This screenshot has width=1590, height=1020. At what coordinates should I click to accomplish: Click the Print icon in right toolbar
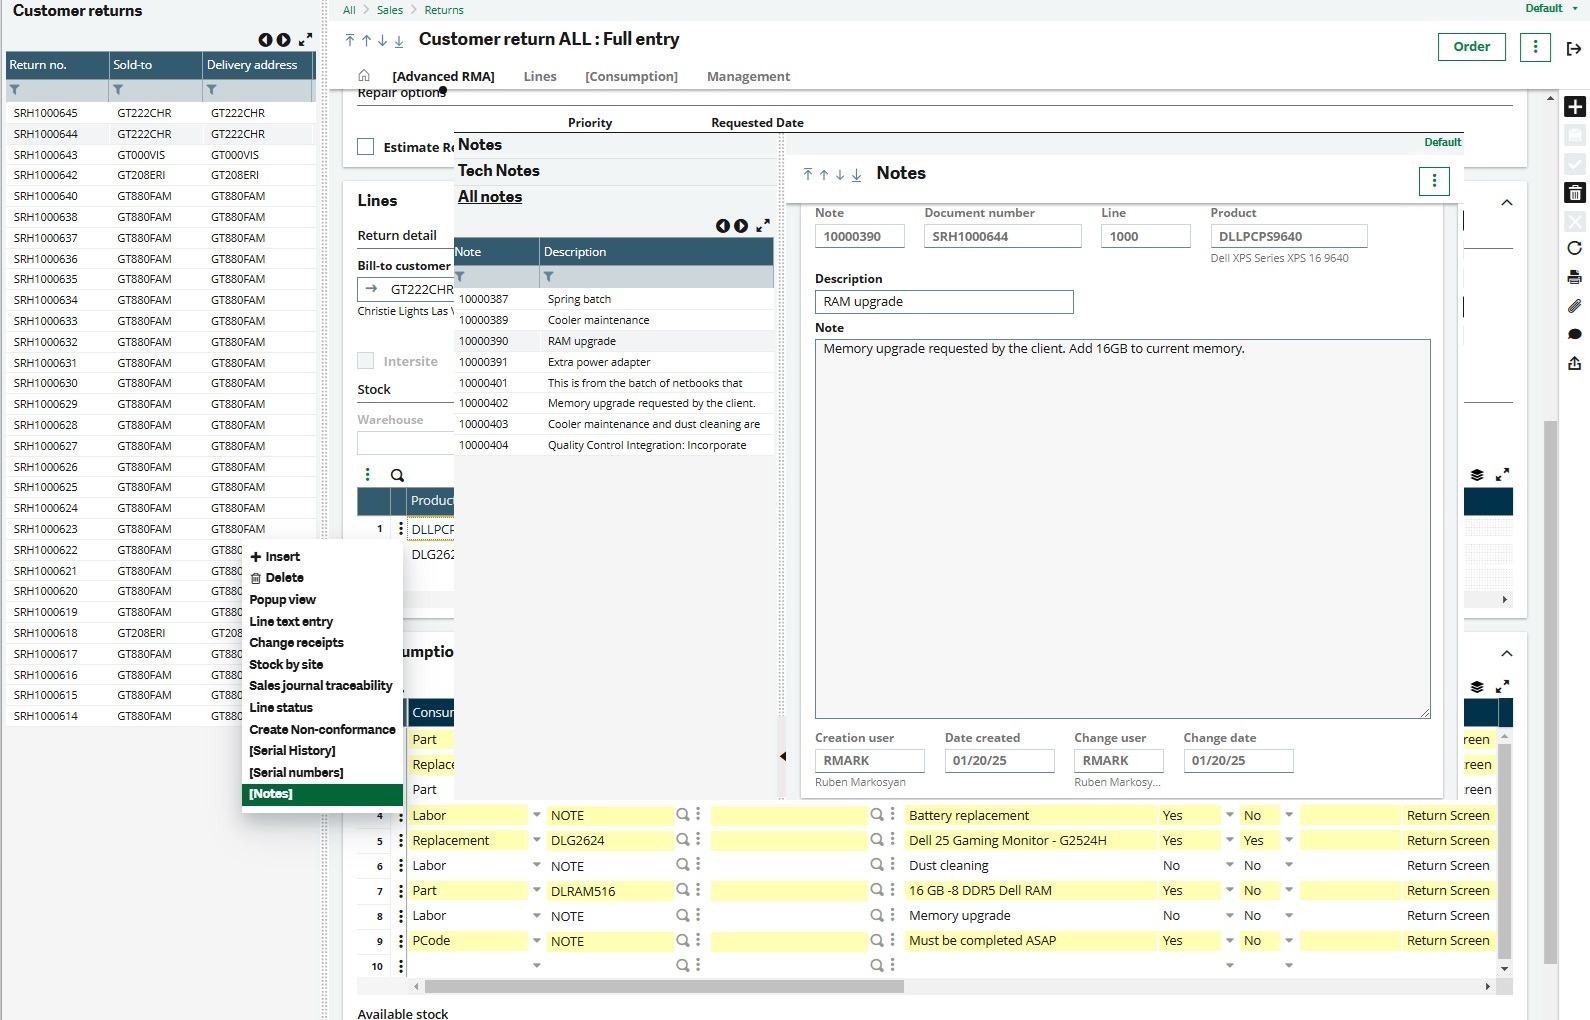1574,277
